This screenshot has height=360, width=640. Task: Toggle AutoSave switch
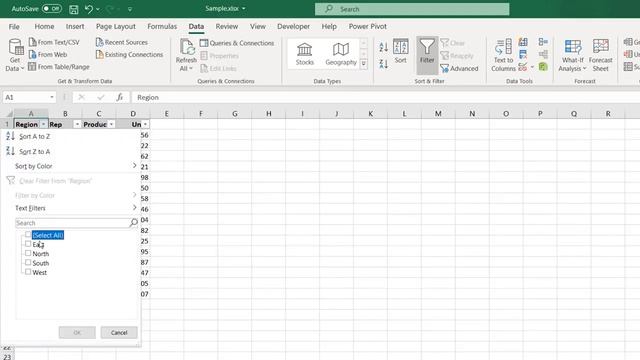[x=51, y=8]
